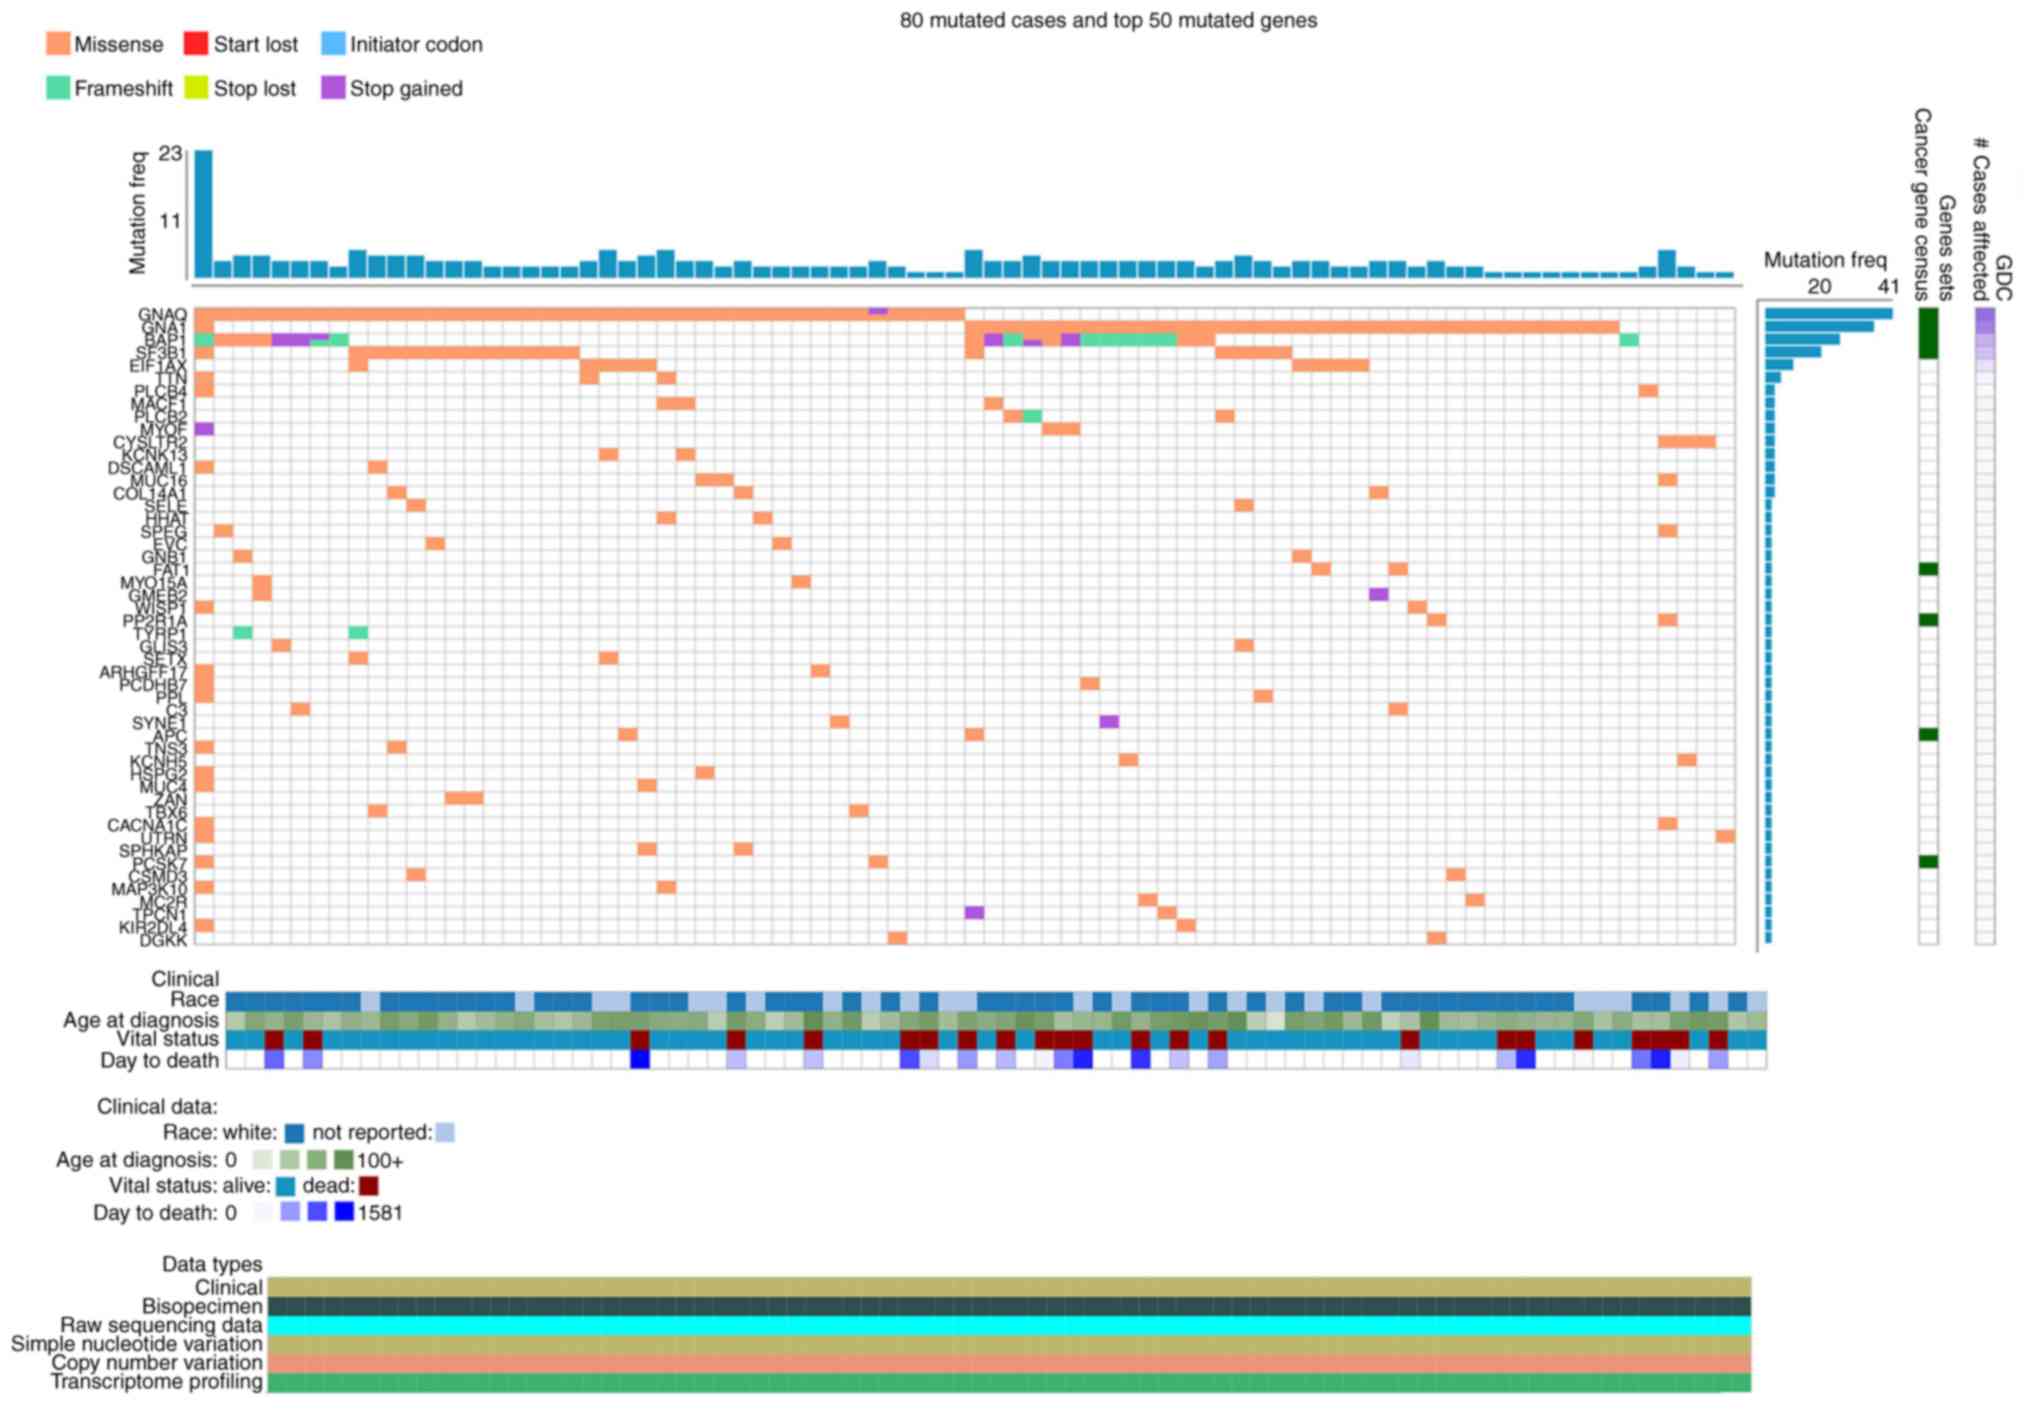The width and height of the screenshot is (2032, 1409).
Task: Click the GDC column header label
Action: (2003, 277)
